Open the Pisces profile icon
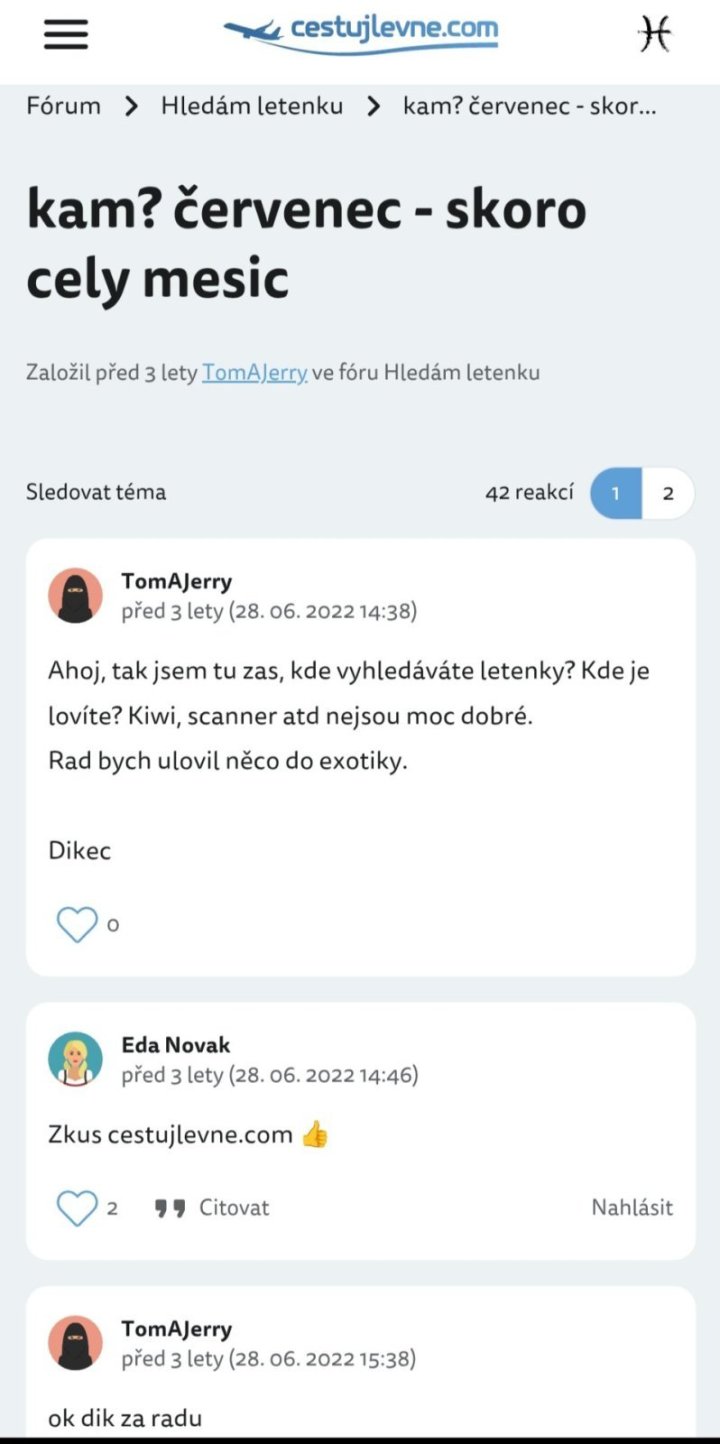This screenshot has width=720, height=1444. [654, 35]
